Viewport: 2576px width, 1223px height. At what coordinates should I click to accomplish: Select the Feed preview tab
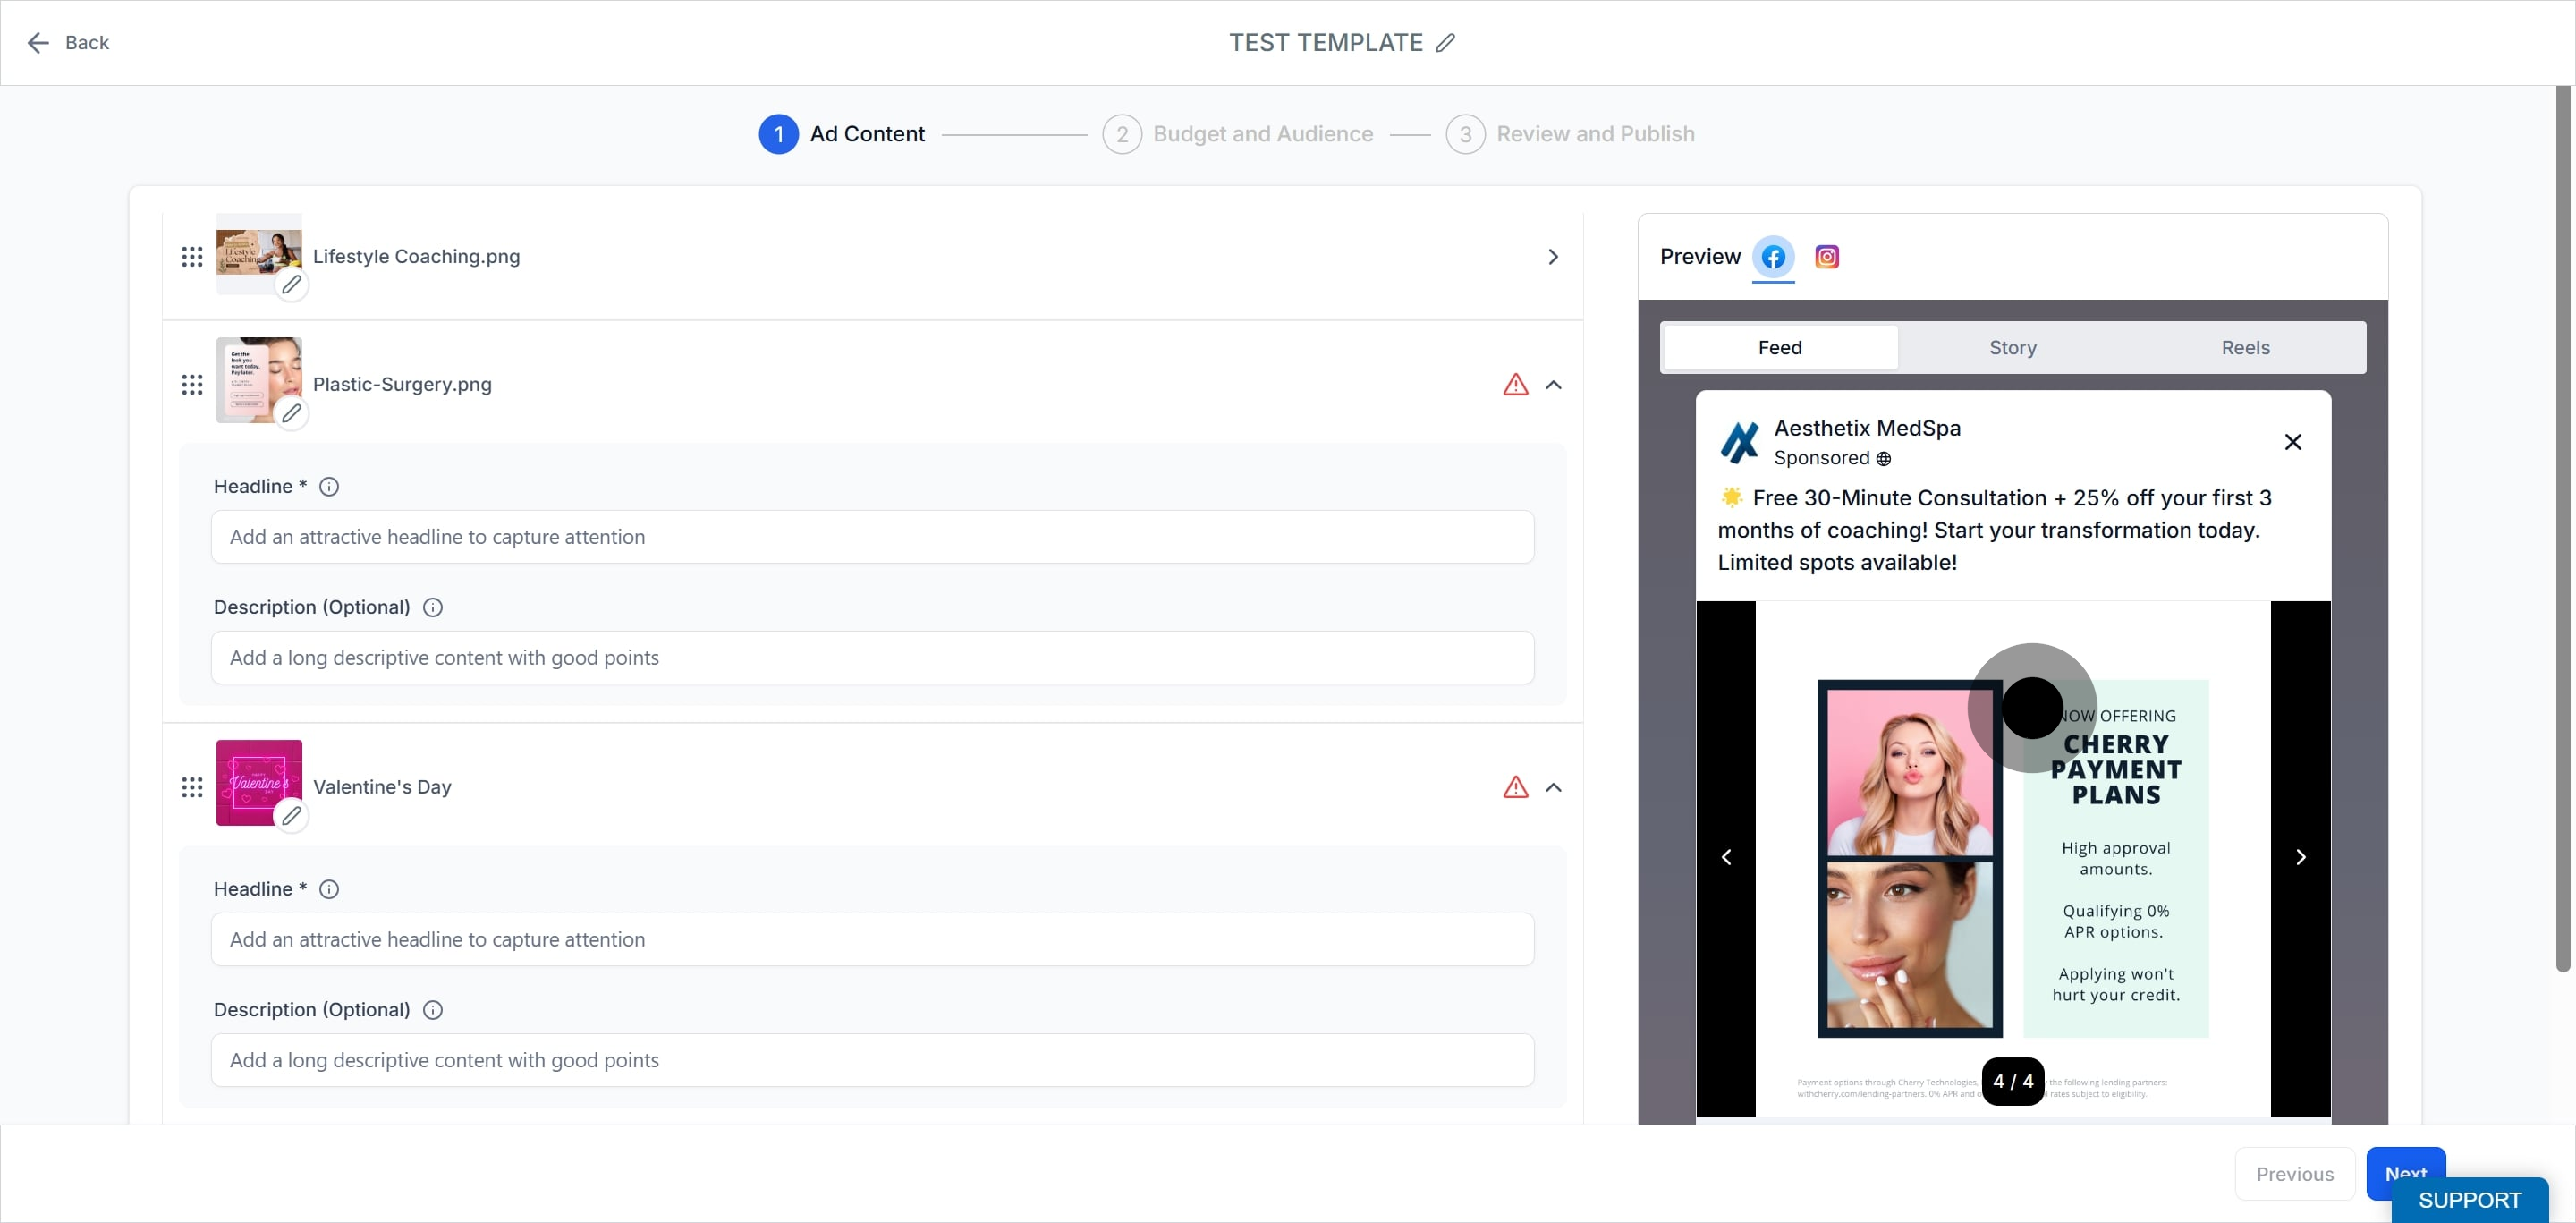coord(1780,348)
